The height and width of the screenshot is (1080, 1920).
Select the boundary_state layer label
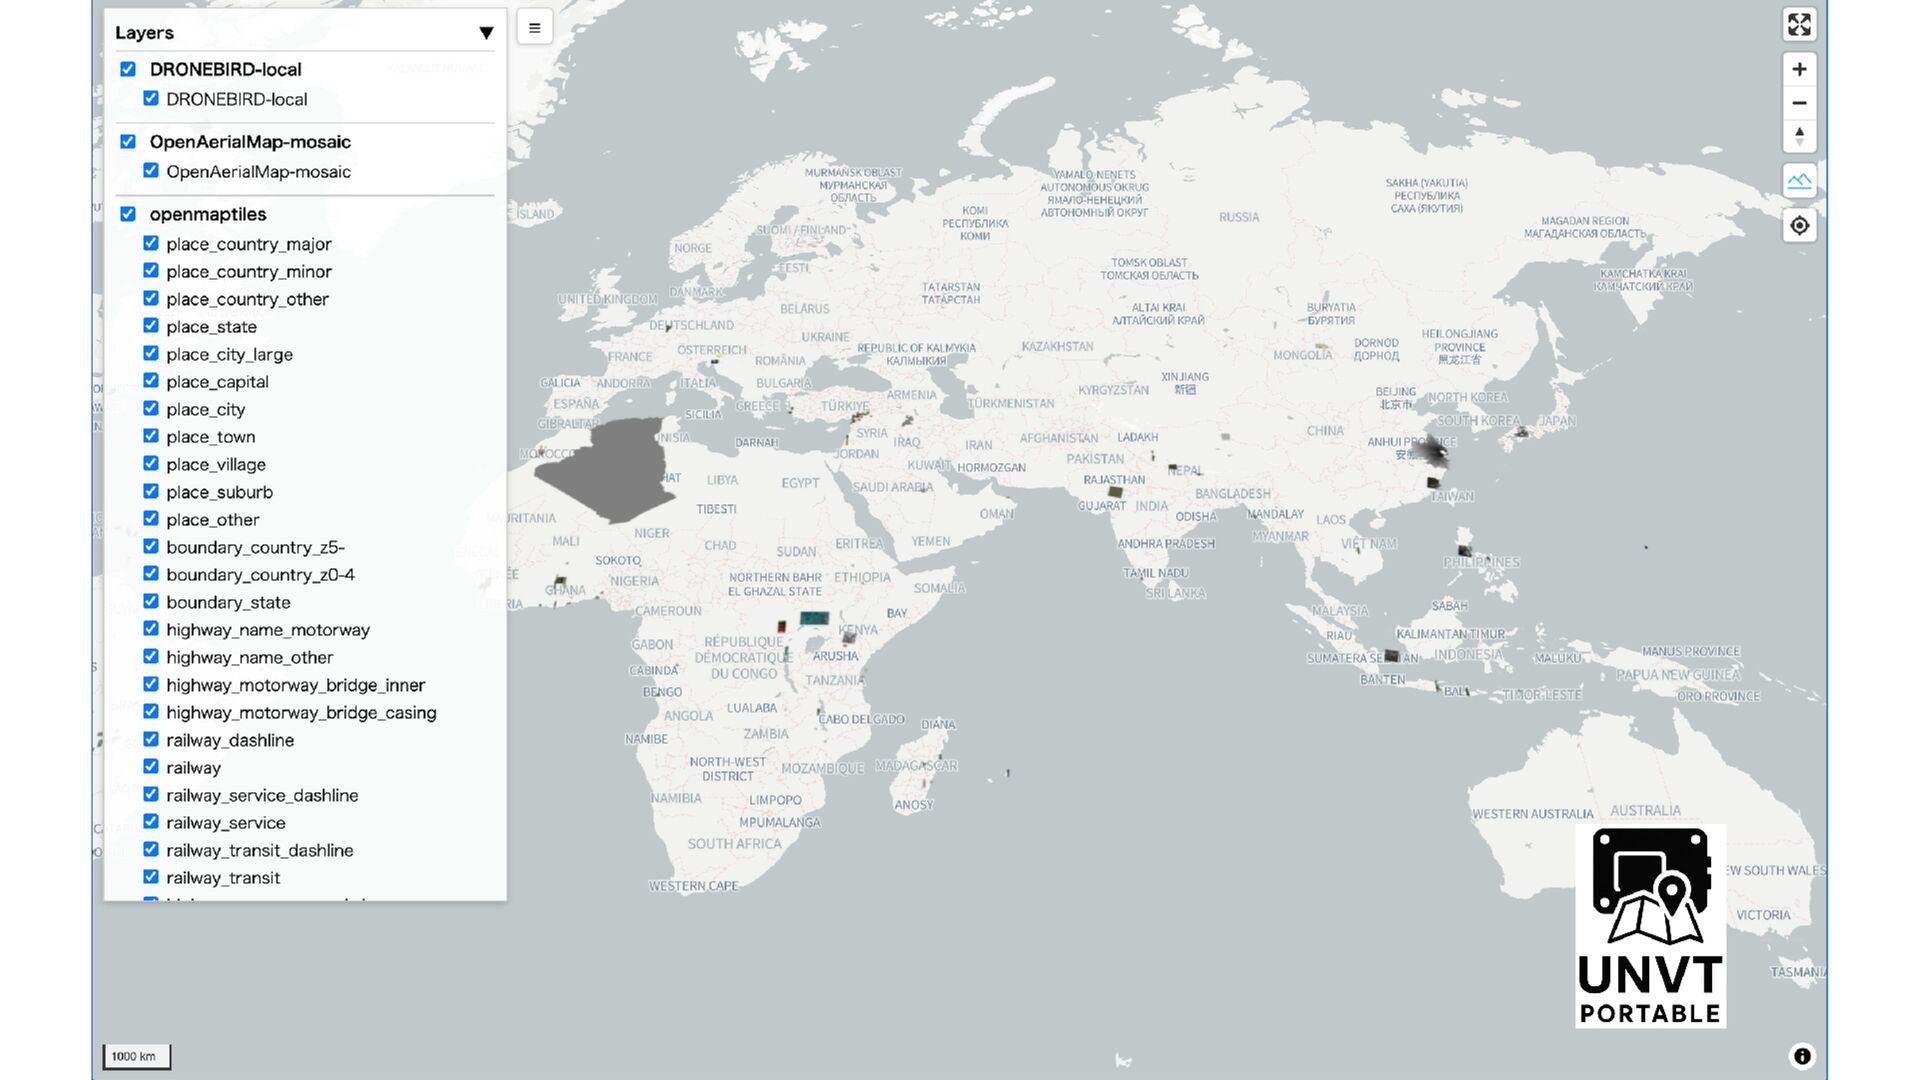point(228,602)
